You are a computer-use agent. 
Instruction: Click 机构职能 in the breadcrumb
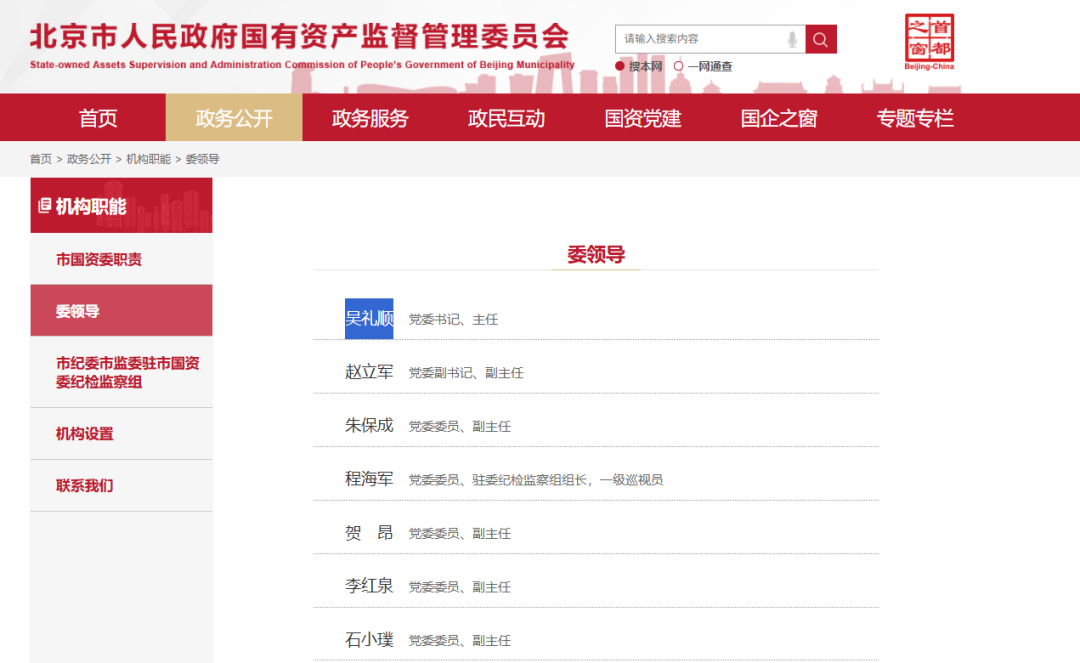coord(148,159)
